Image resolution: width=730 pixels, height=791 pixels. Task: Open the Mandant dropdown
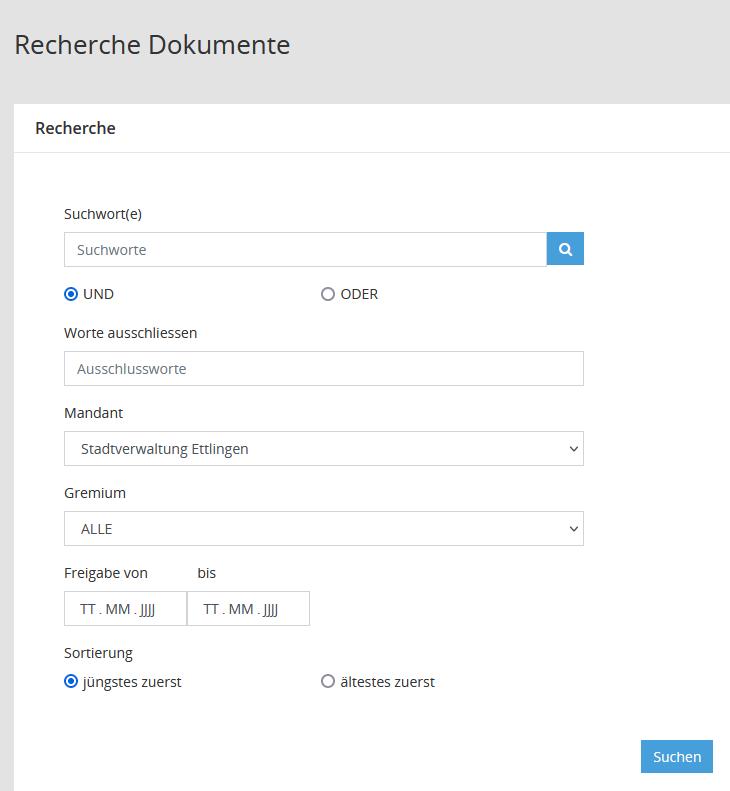(323, 449)
